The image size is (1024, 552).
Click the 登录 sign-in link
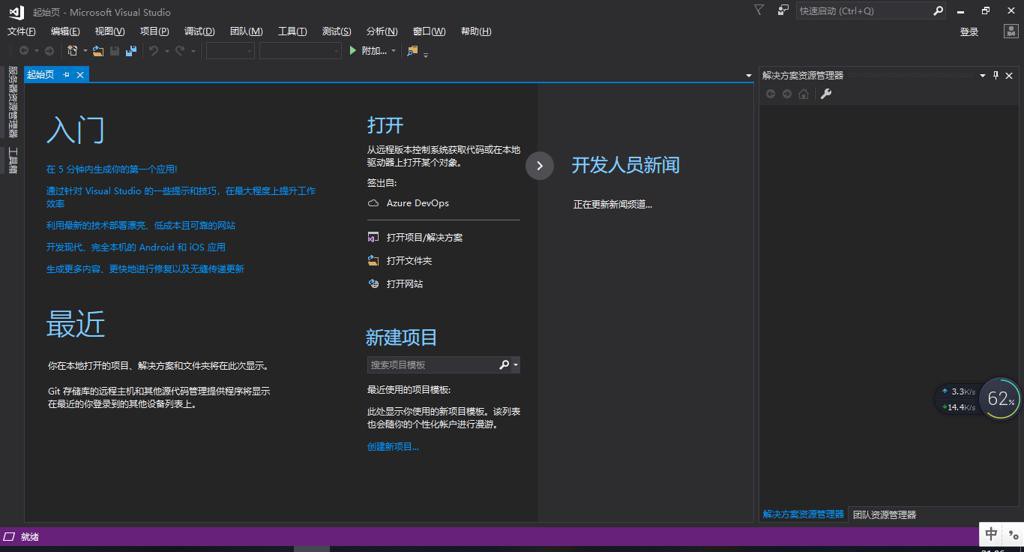click(969, 31)
